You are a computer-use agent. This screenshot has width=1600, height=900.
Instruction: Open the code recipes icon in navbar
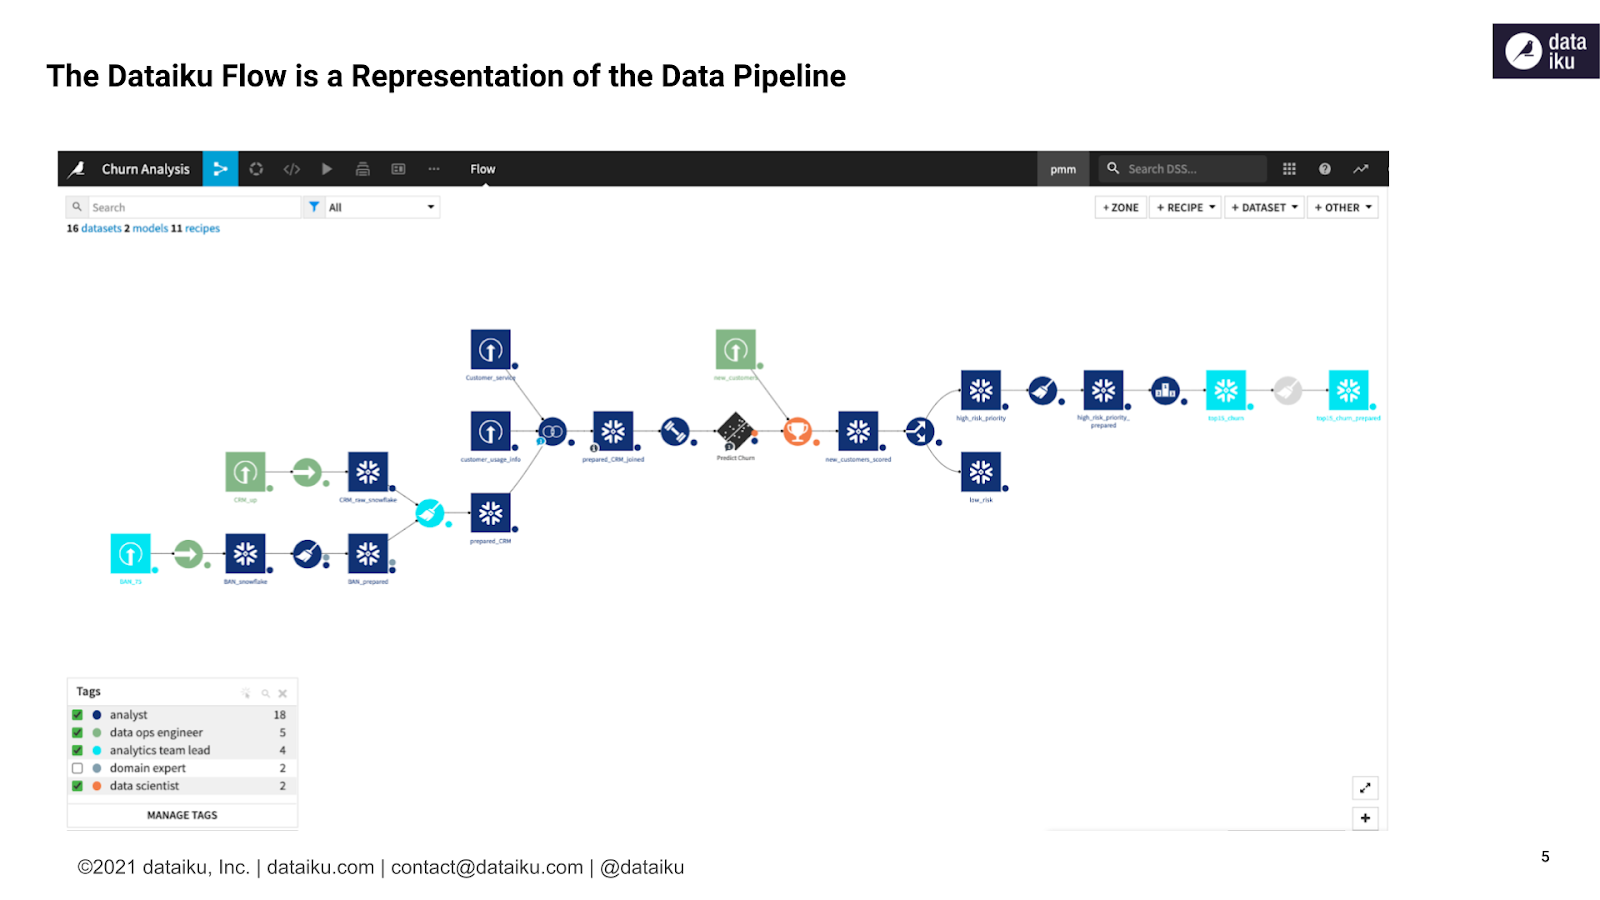point(291,169)
